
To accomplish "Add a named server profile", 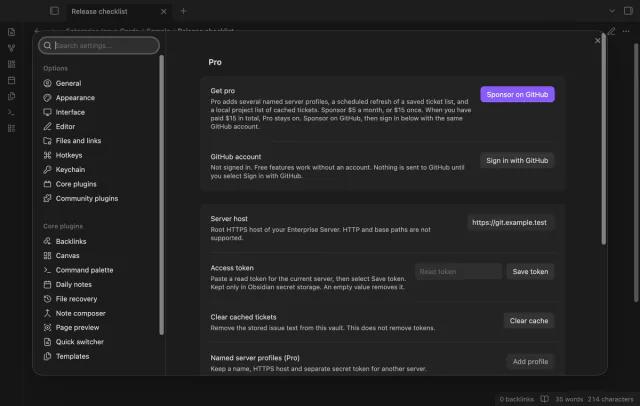I will pyautogui.click(x=530, y=362).
